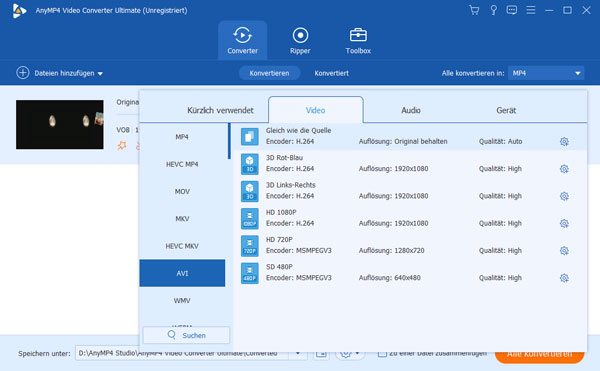600x371 pixels.
Task: Open settings gear for 3D Rot-Blau
Action: click(564, 169)
